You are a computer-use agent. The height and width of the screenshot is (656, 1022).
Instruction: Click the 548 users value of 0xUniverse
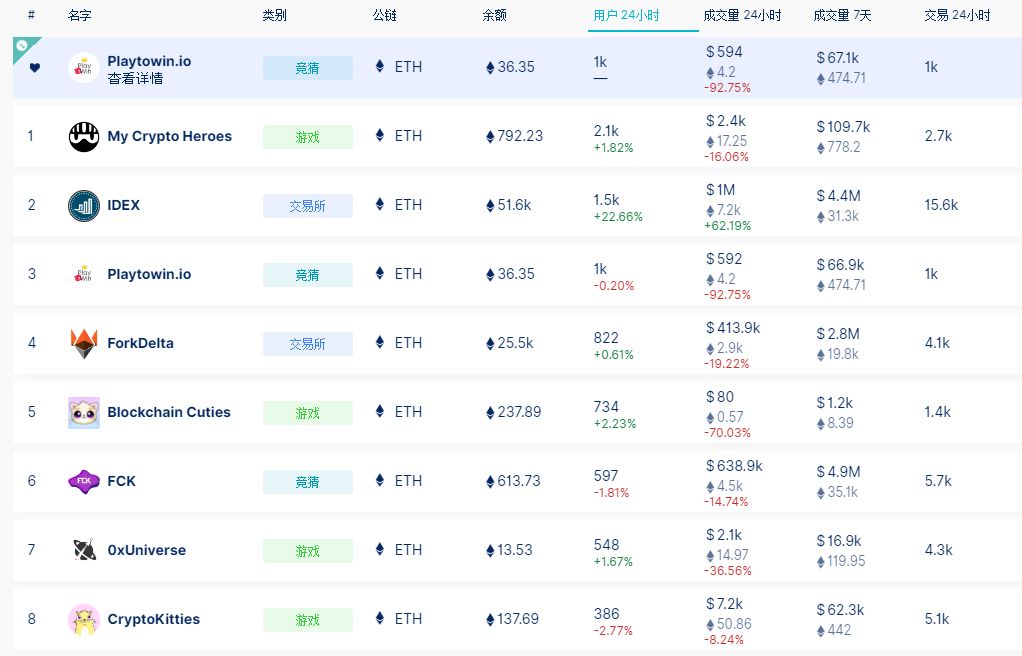[606, 544]
